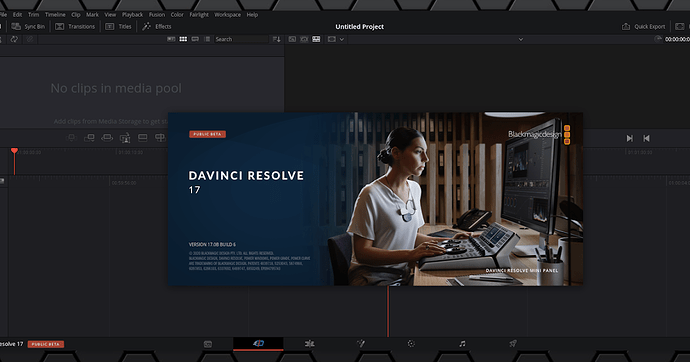Click the Public Beta badge in the bottom bar
The image size is (690, 362).
46,344
